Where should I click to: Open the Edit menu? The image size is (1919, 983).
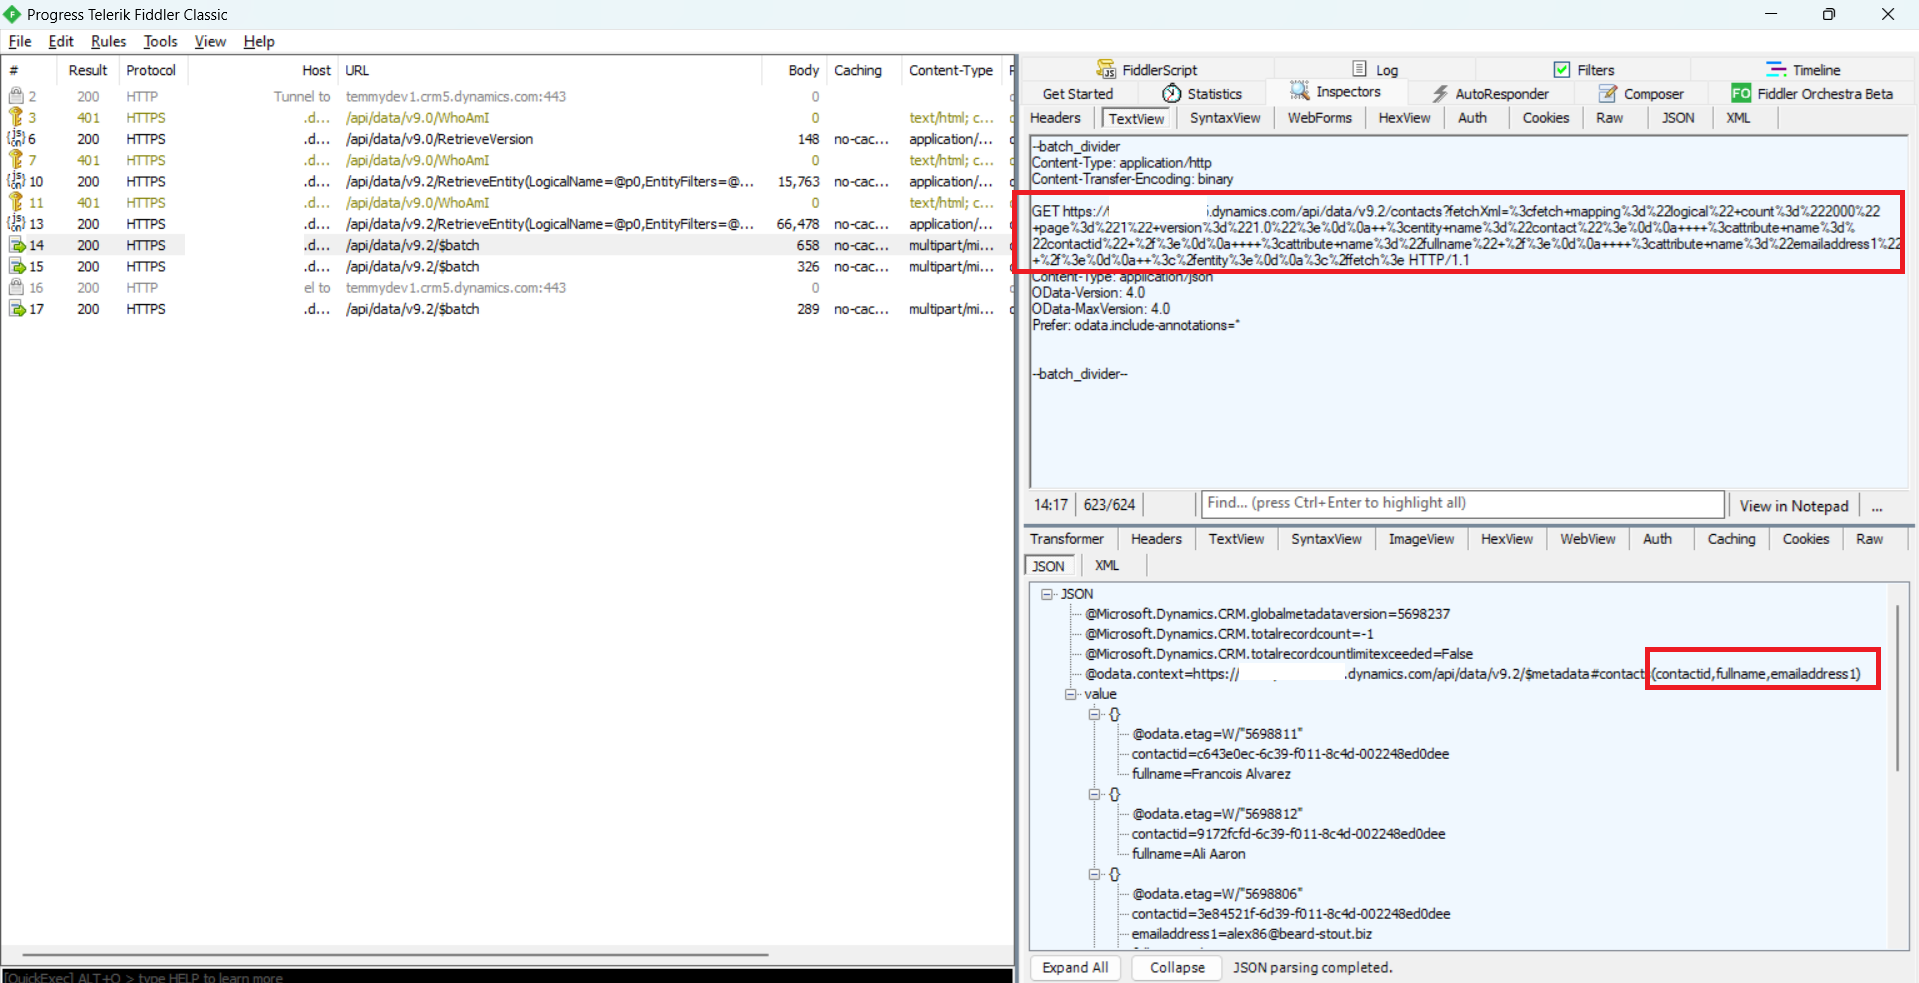click(x=61, y=41)
